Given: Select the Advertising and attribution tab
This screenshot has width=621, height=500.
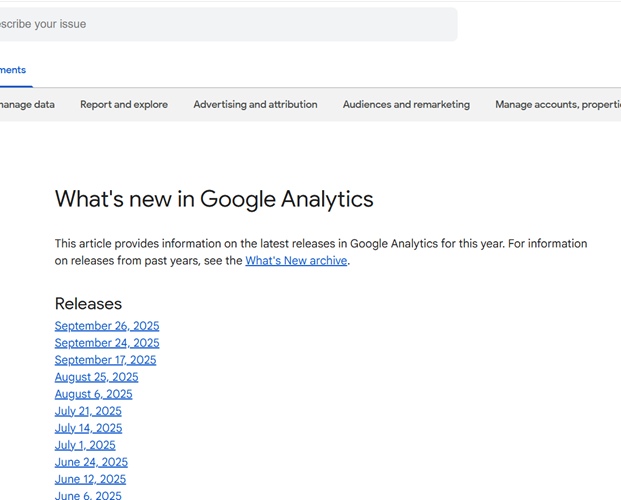Looking at the screenshot, I should click(255, 105).
